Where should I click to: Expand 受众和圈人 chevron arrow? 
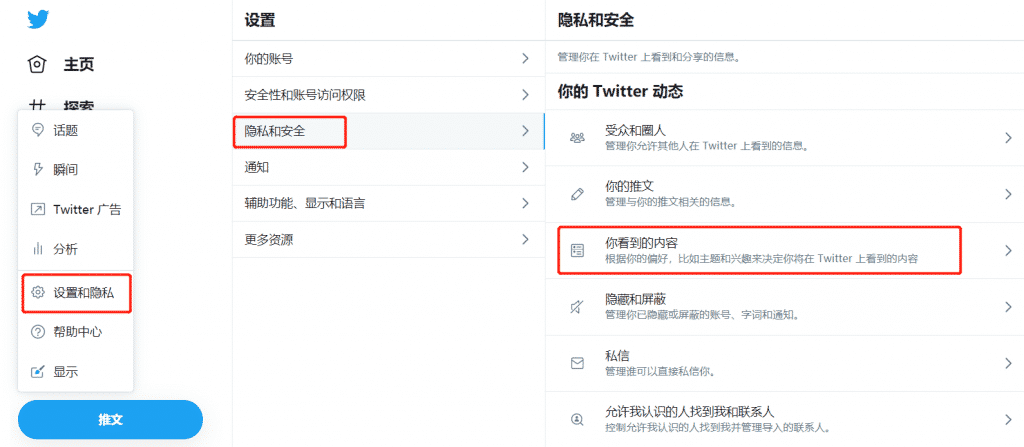1008,137
